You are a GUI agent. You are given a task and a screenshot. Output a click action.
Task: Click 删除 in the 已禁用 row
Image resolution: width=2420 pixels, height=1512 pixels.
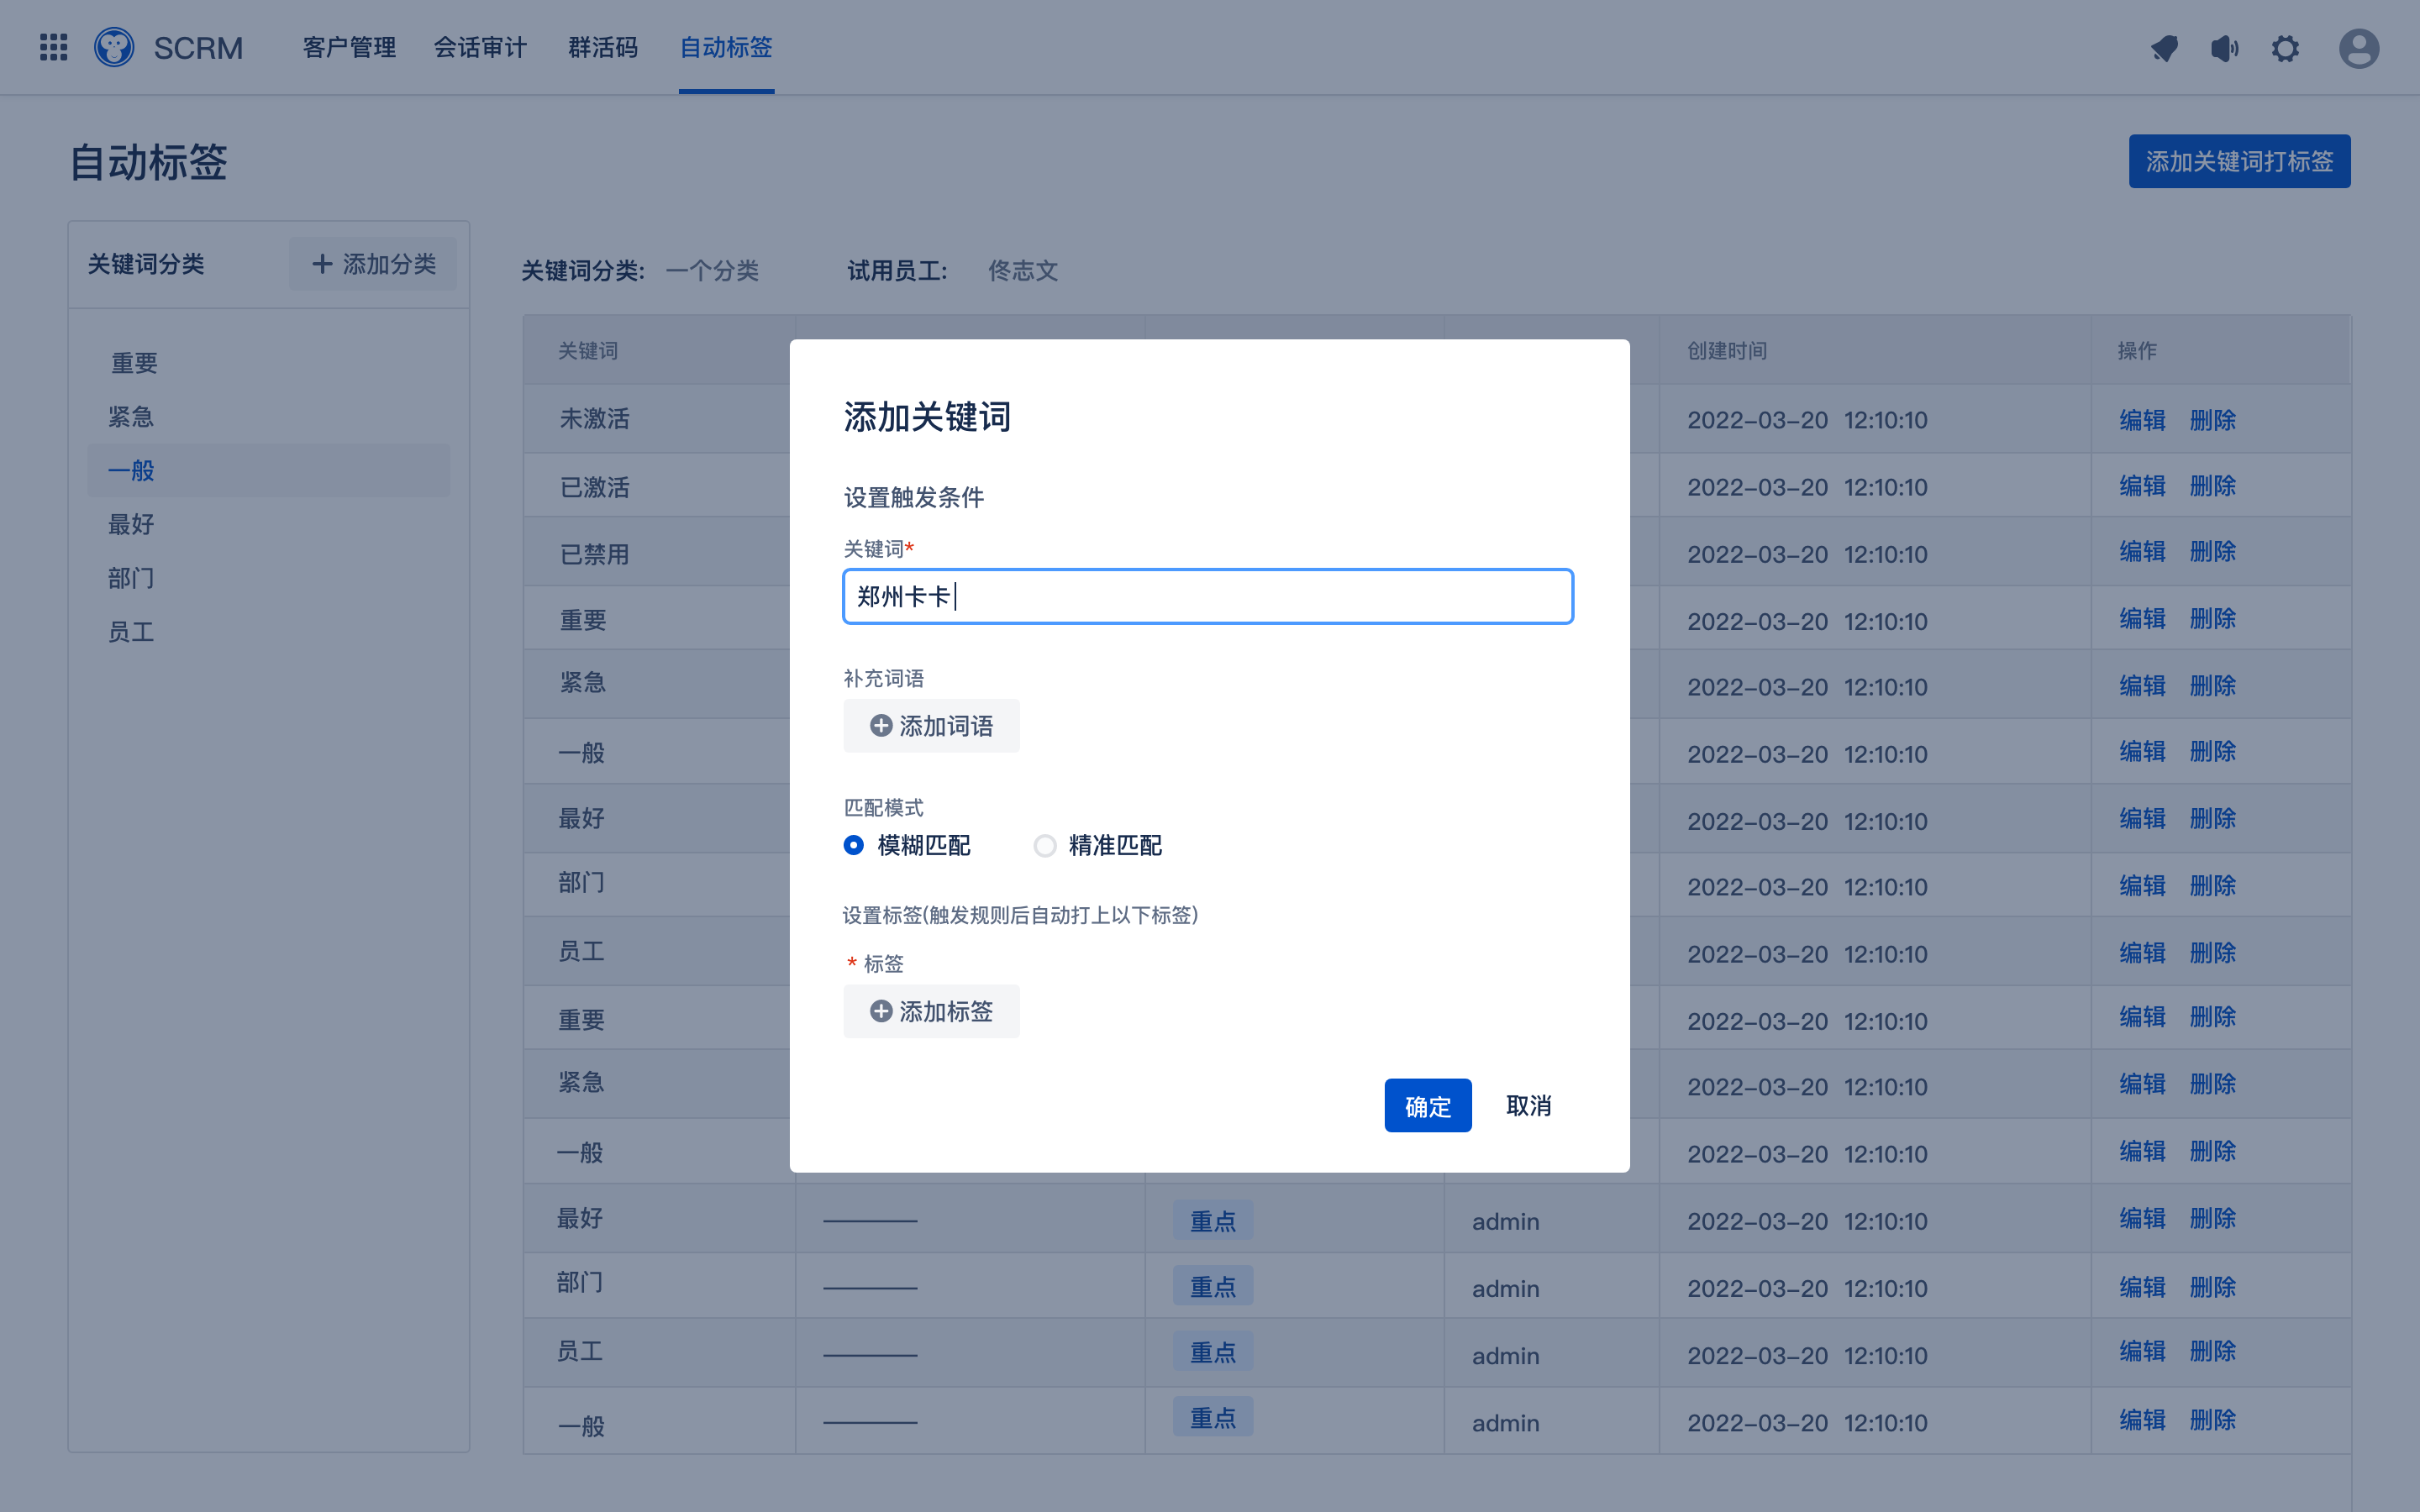click(x=2212, y=552)
